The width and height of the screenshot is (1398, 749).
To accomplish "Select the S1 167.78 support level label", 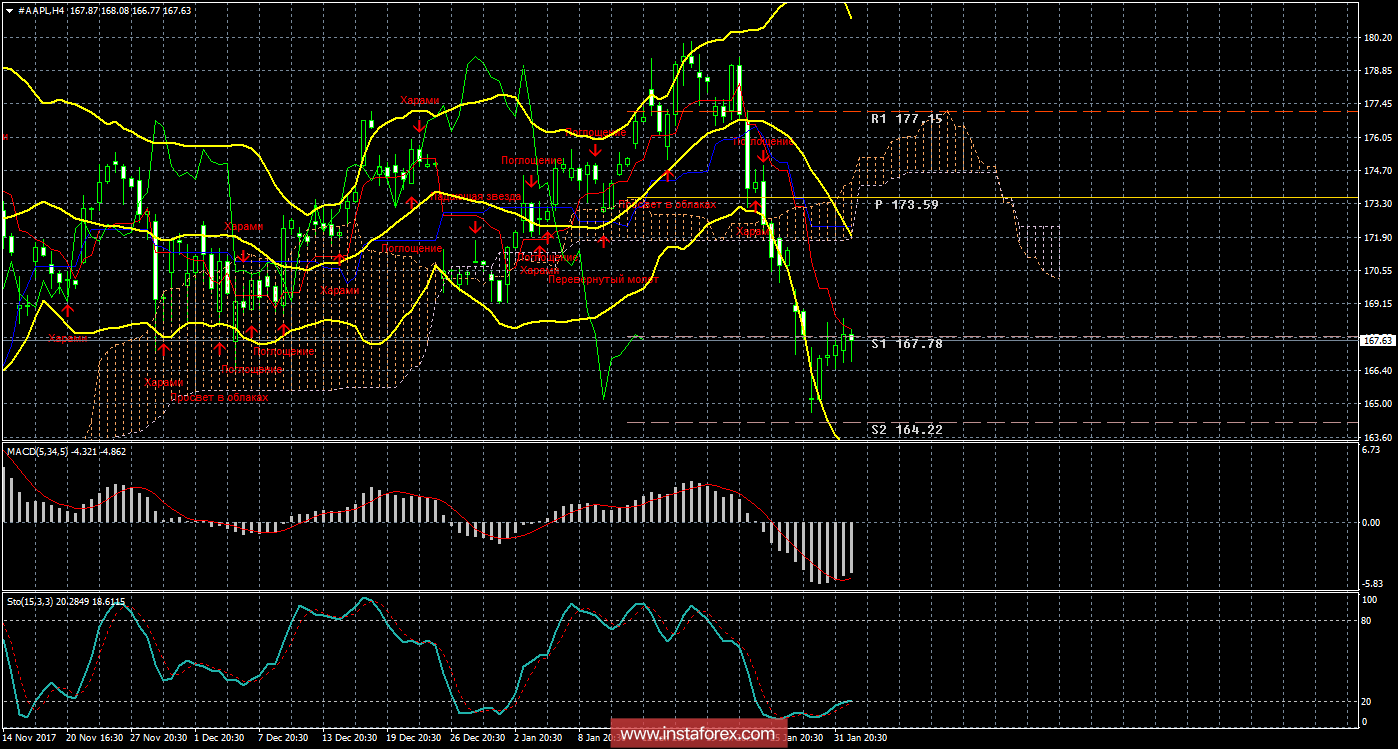I will pyautogui.click(x=906, y=344).
